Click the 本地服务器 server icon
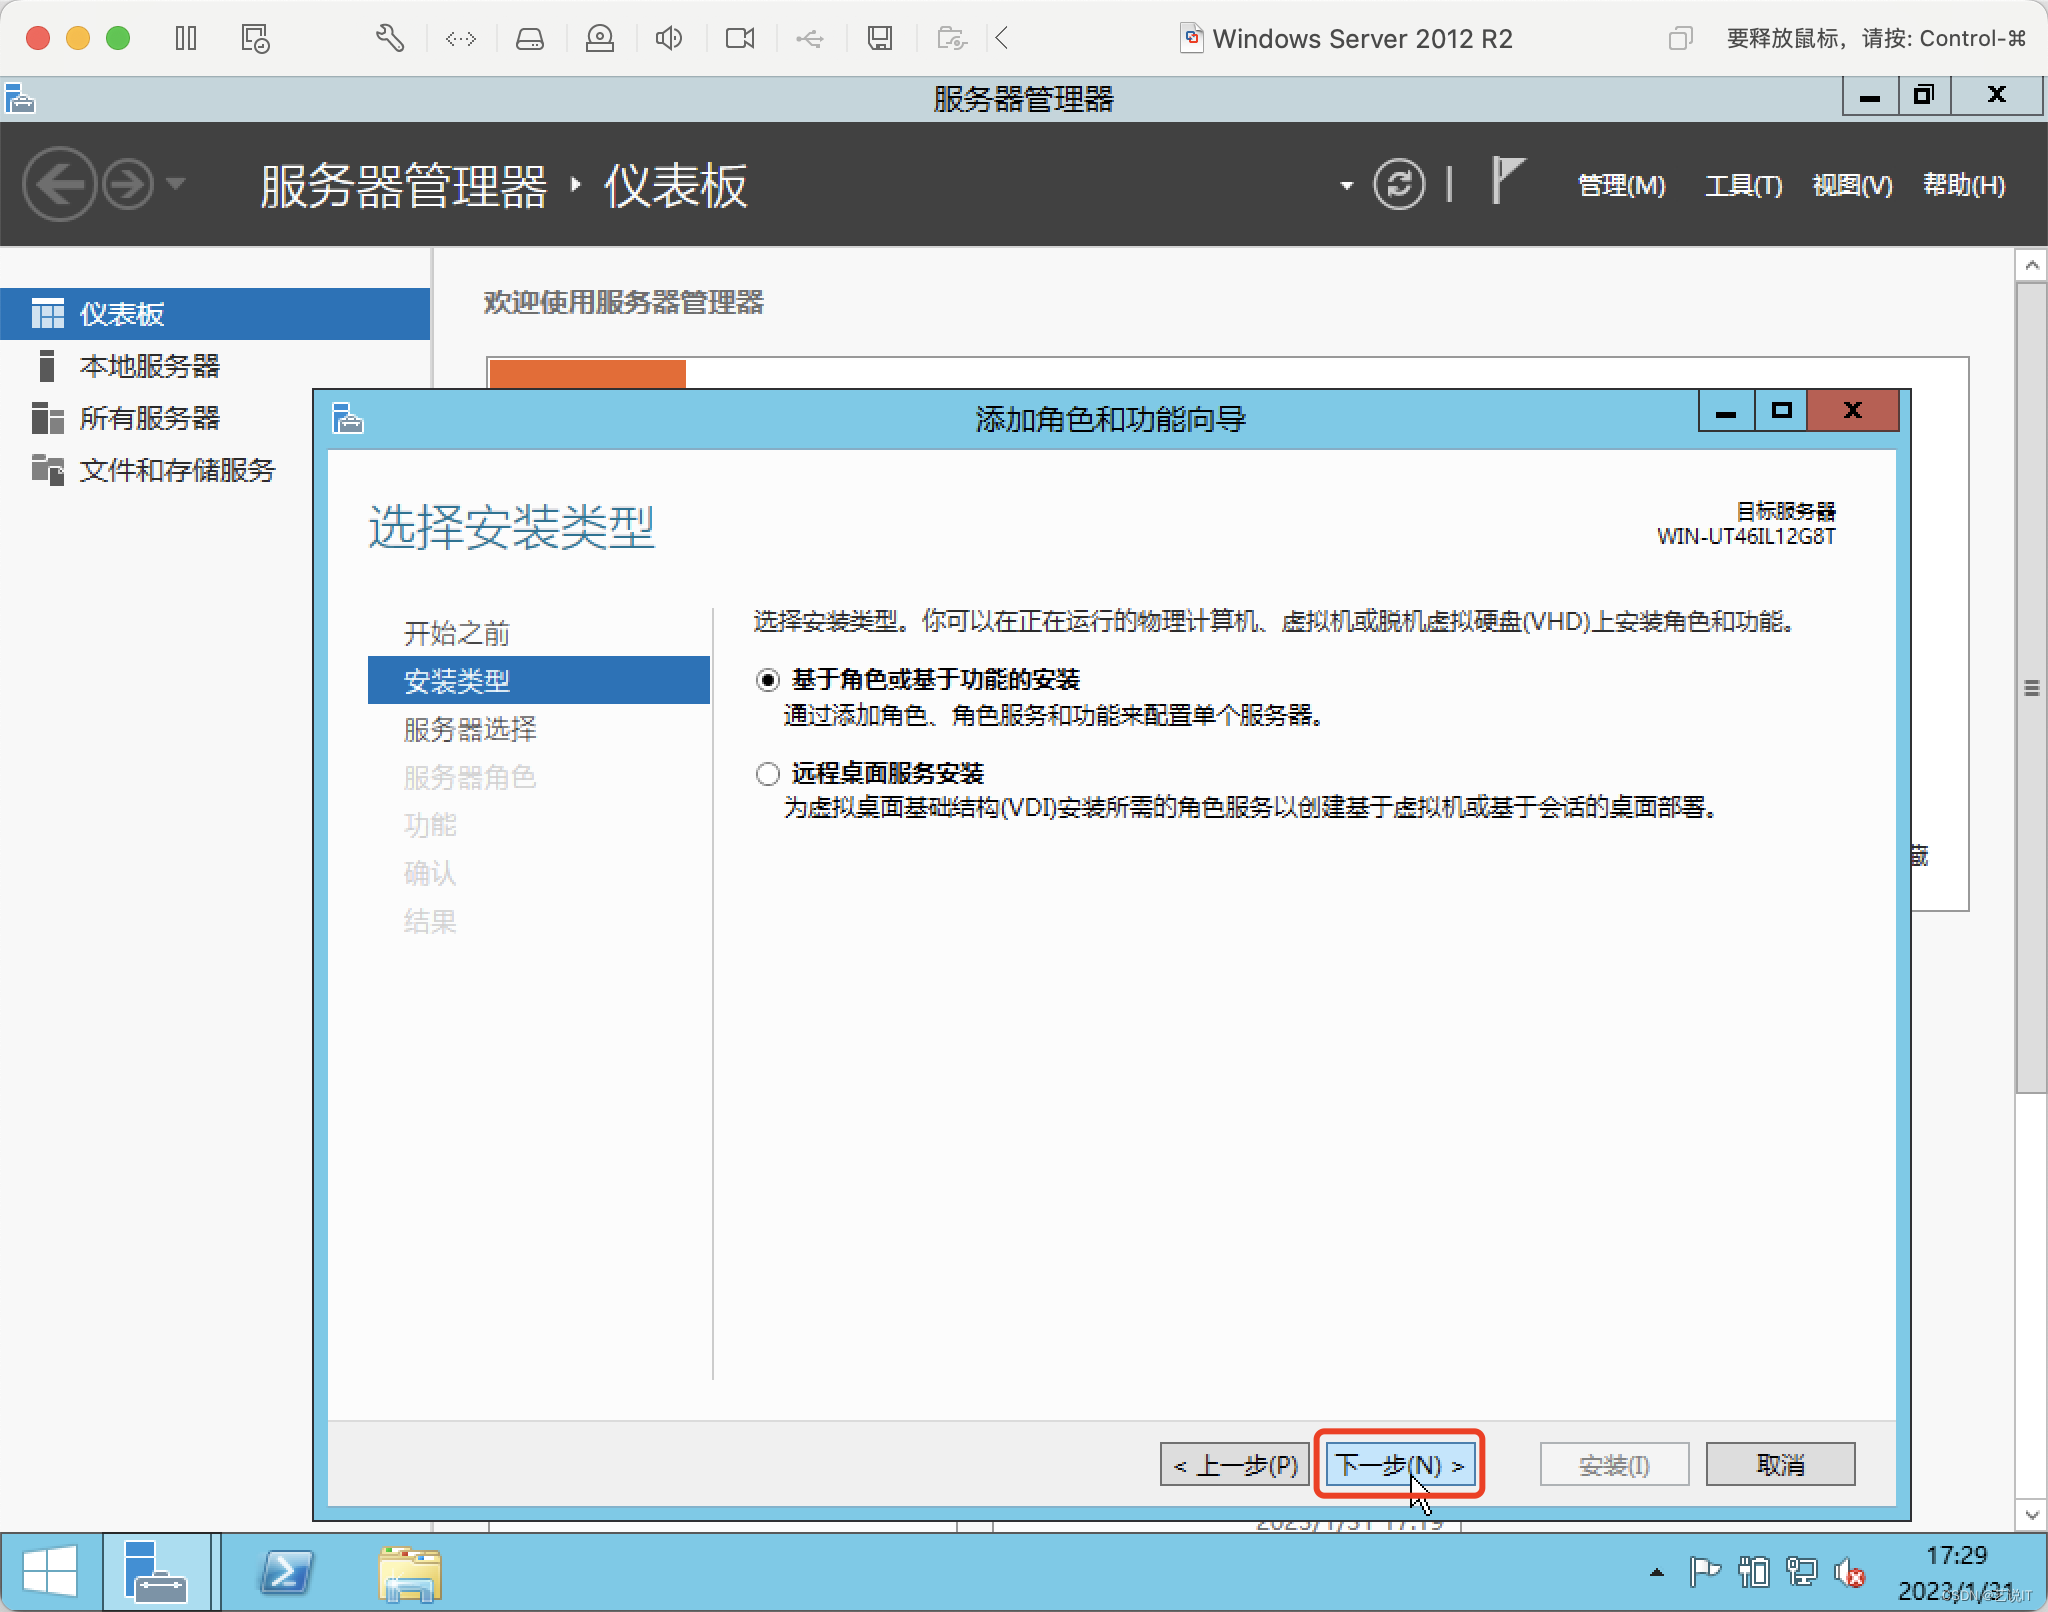Screen dimensions: 2048x1612 (46, 366)
